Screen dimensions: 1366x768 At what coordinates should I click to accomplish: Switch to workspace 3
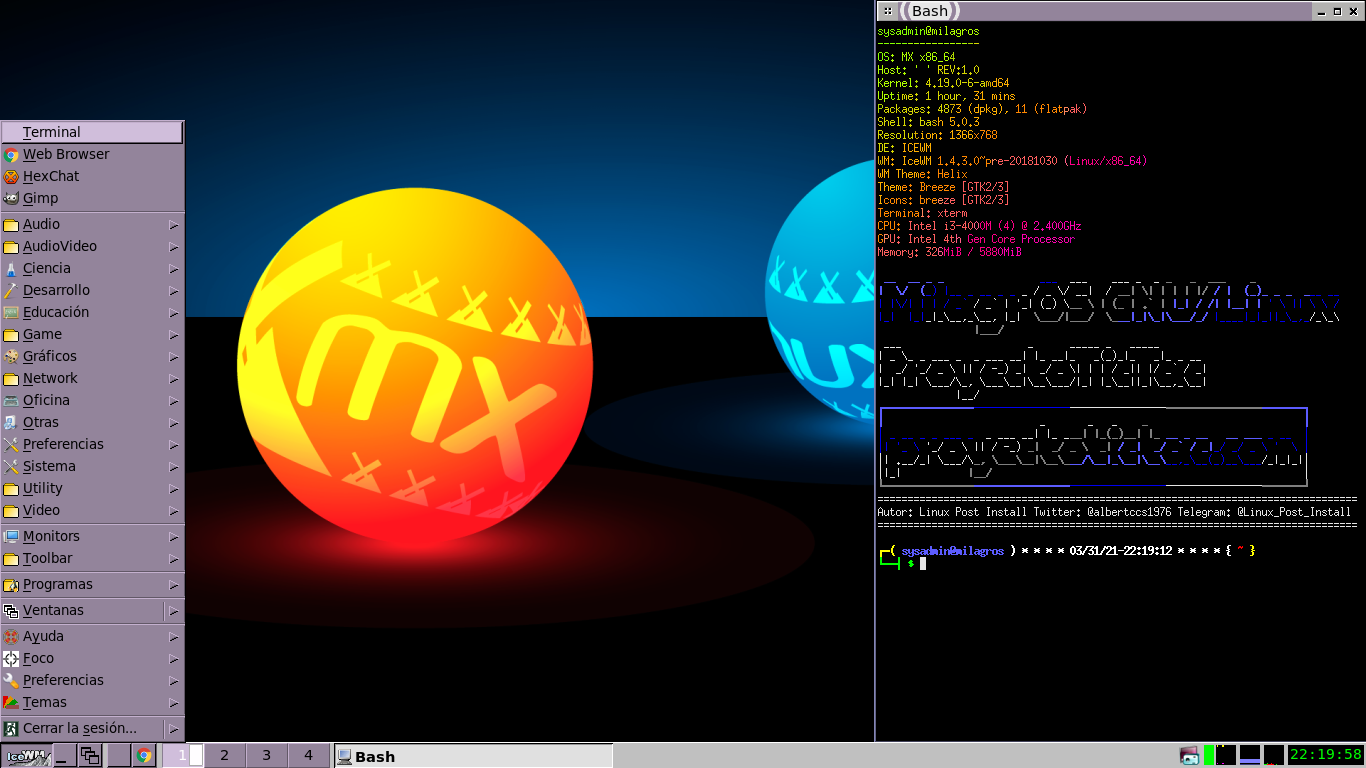coord(267,756)
